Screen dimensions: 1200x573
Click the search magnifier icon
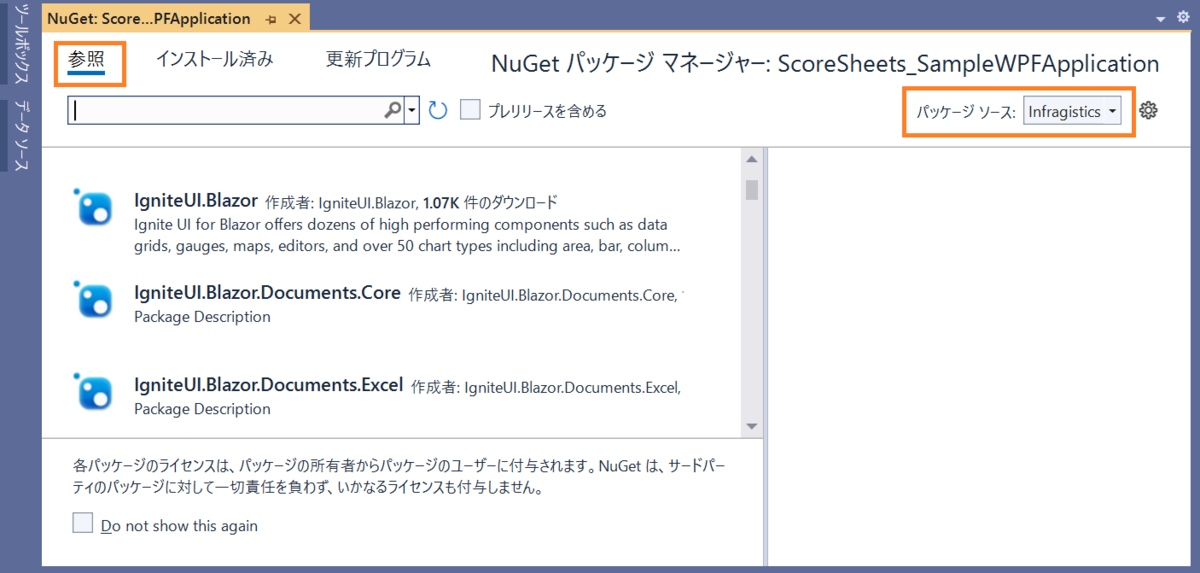click(392, 110)
